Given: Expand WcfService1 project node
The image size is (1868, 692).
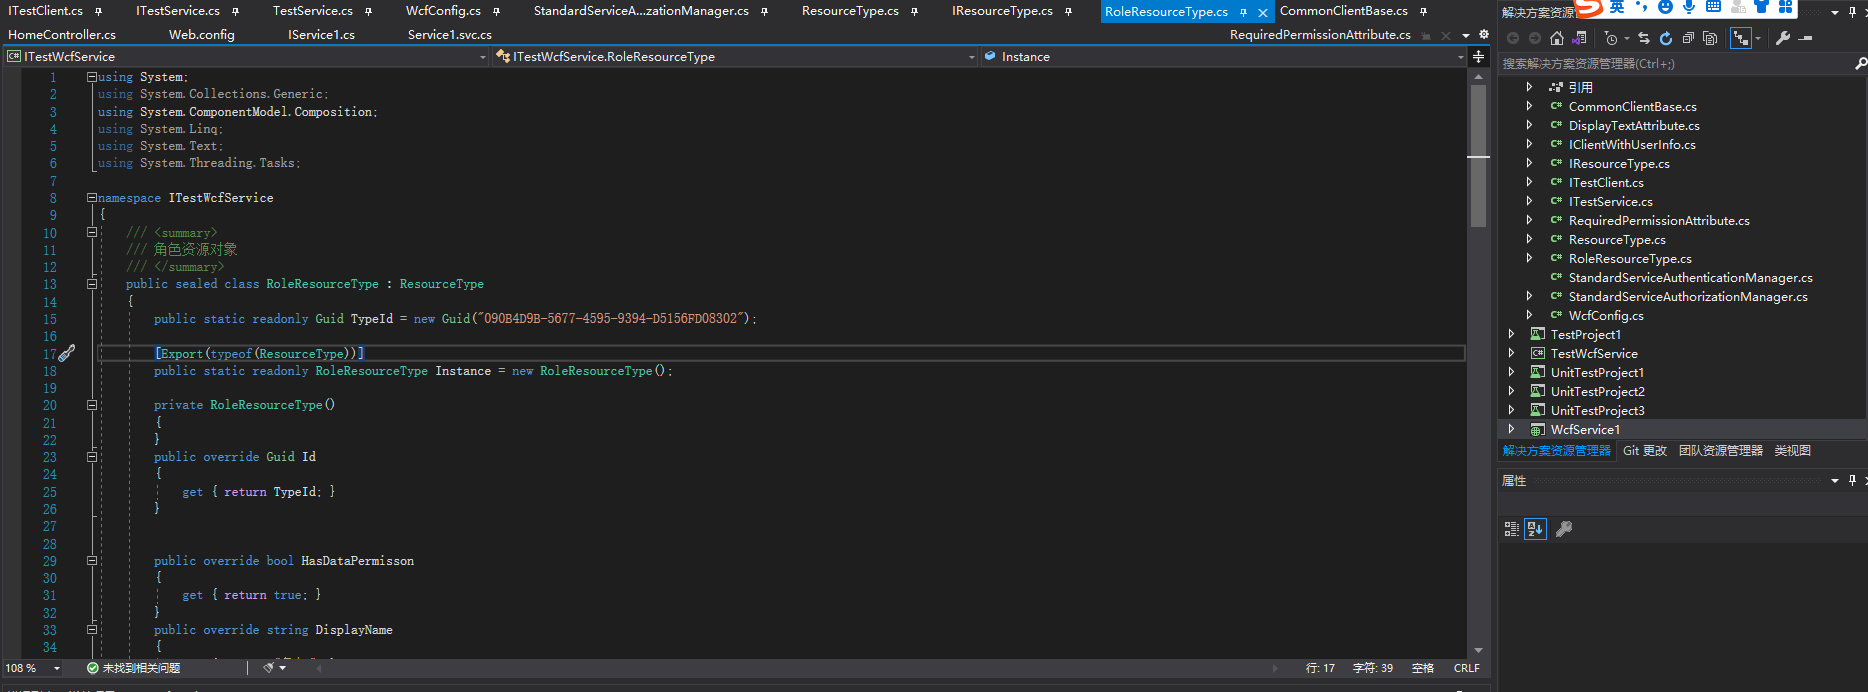Looking at the screenshot, I should point(1511,429).
